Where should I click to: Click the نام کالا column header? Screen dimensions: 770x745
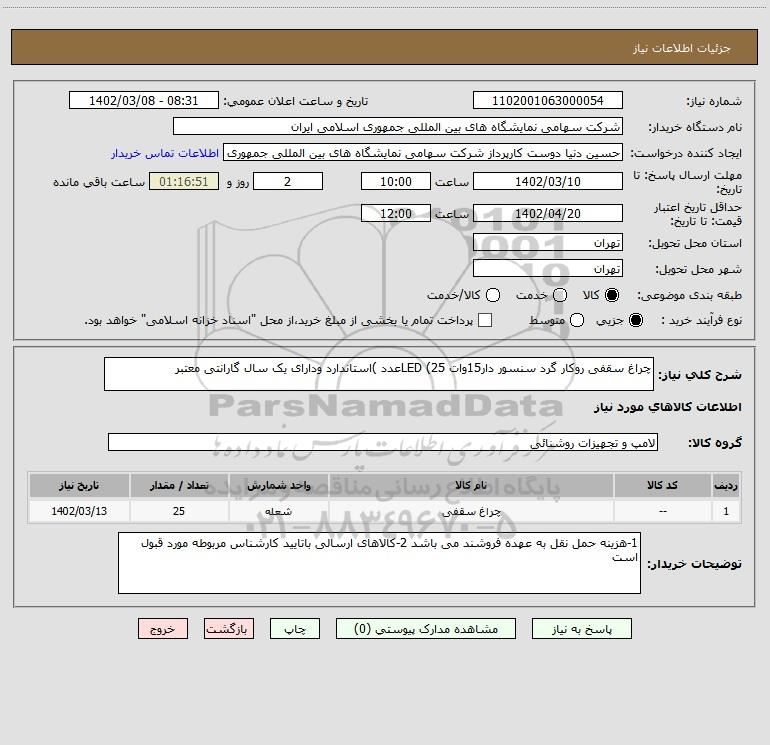(x=470, y=485)
